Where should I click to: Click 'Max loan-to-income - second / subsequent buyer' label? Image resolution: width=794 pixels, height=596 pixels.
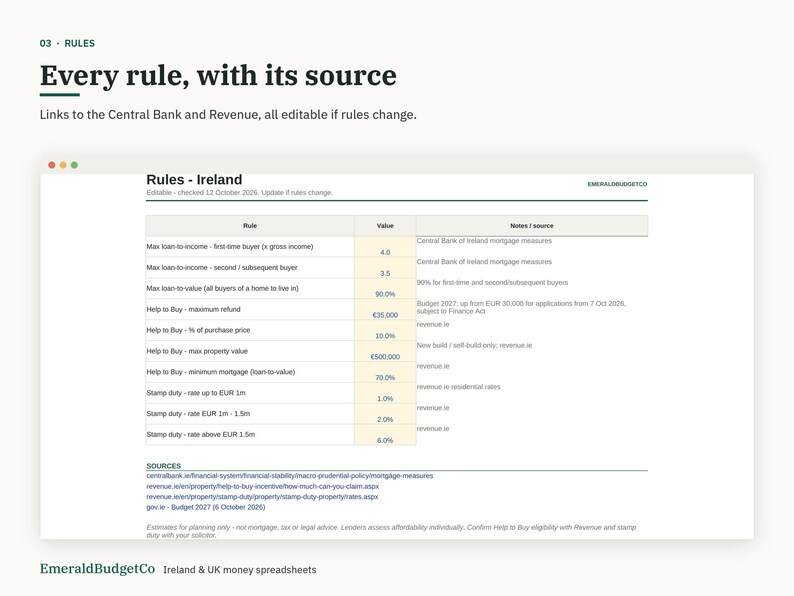coord(222,267)
